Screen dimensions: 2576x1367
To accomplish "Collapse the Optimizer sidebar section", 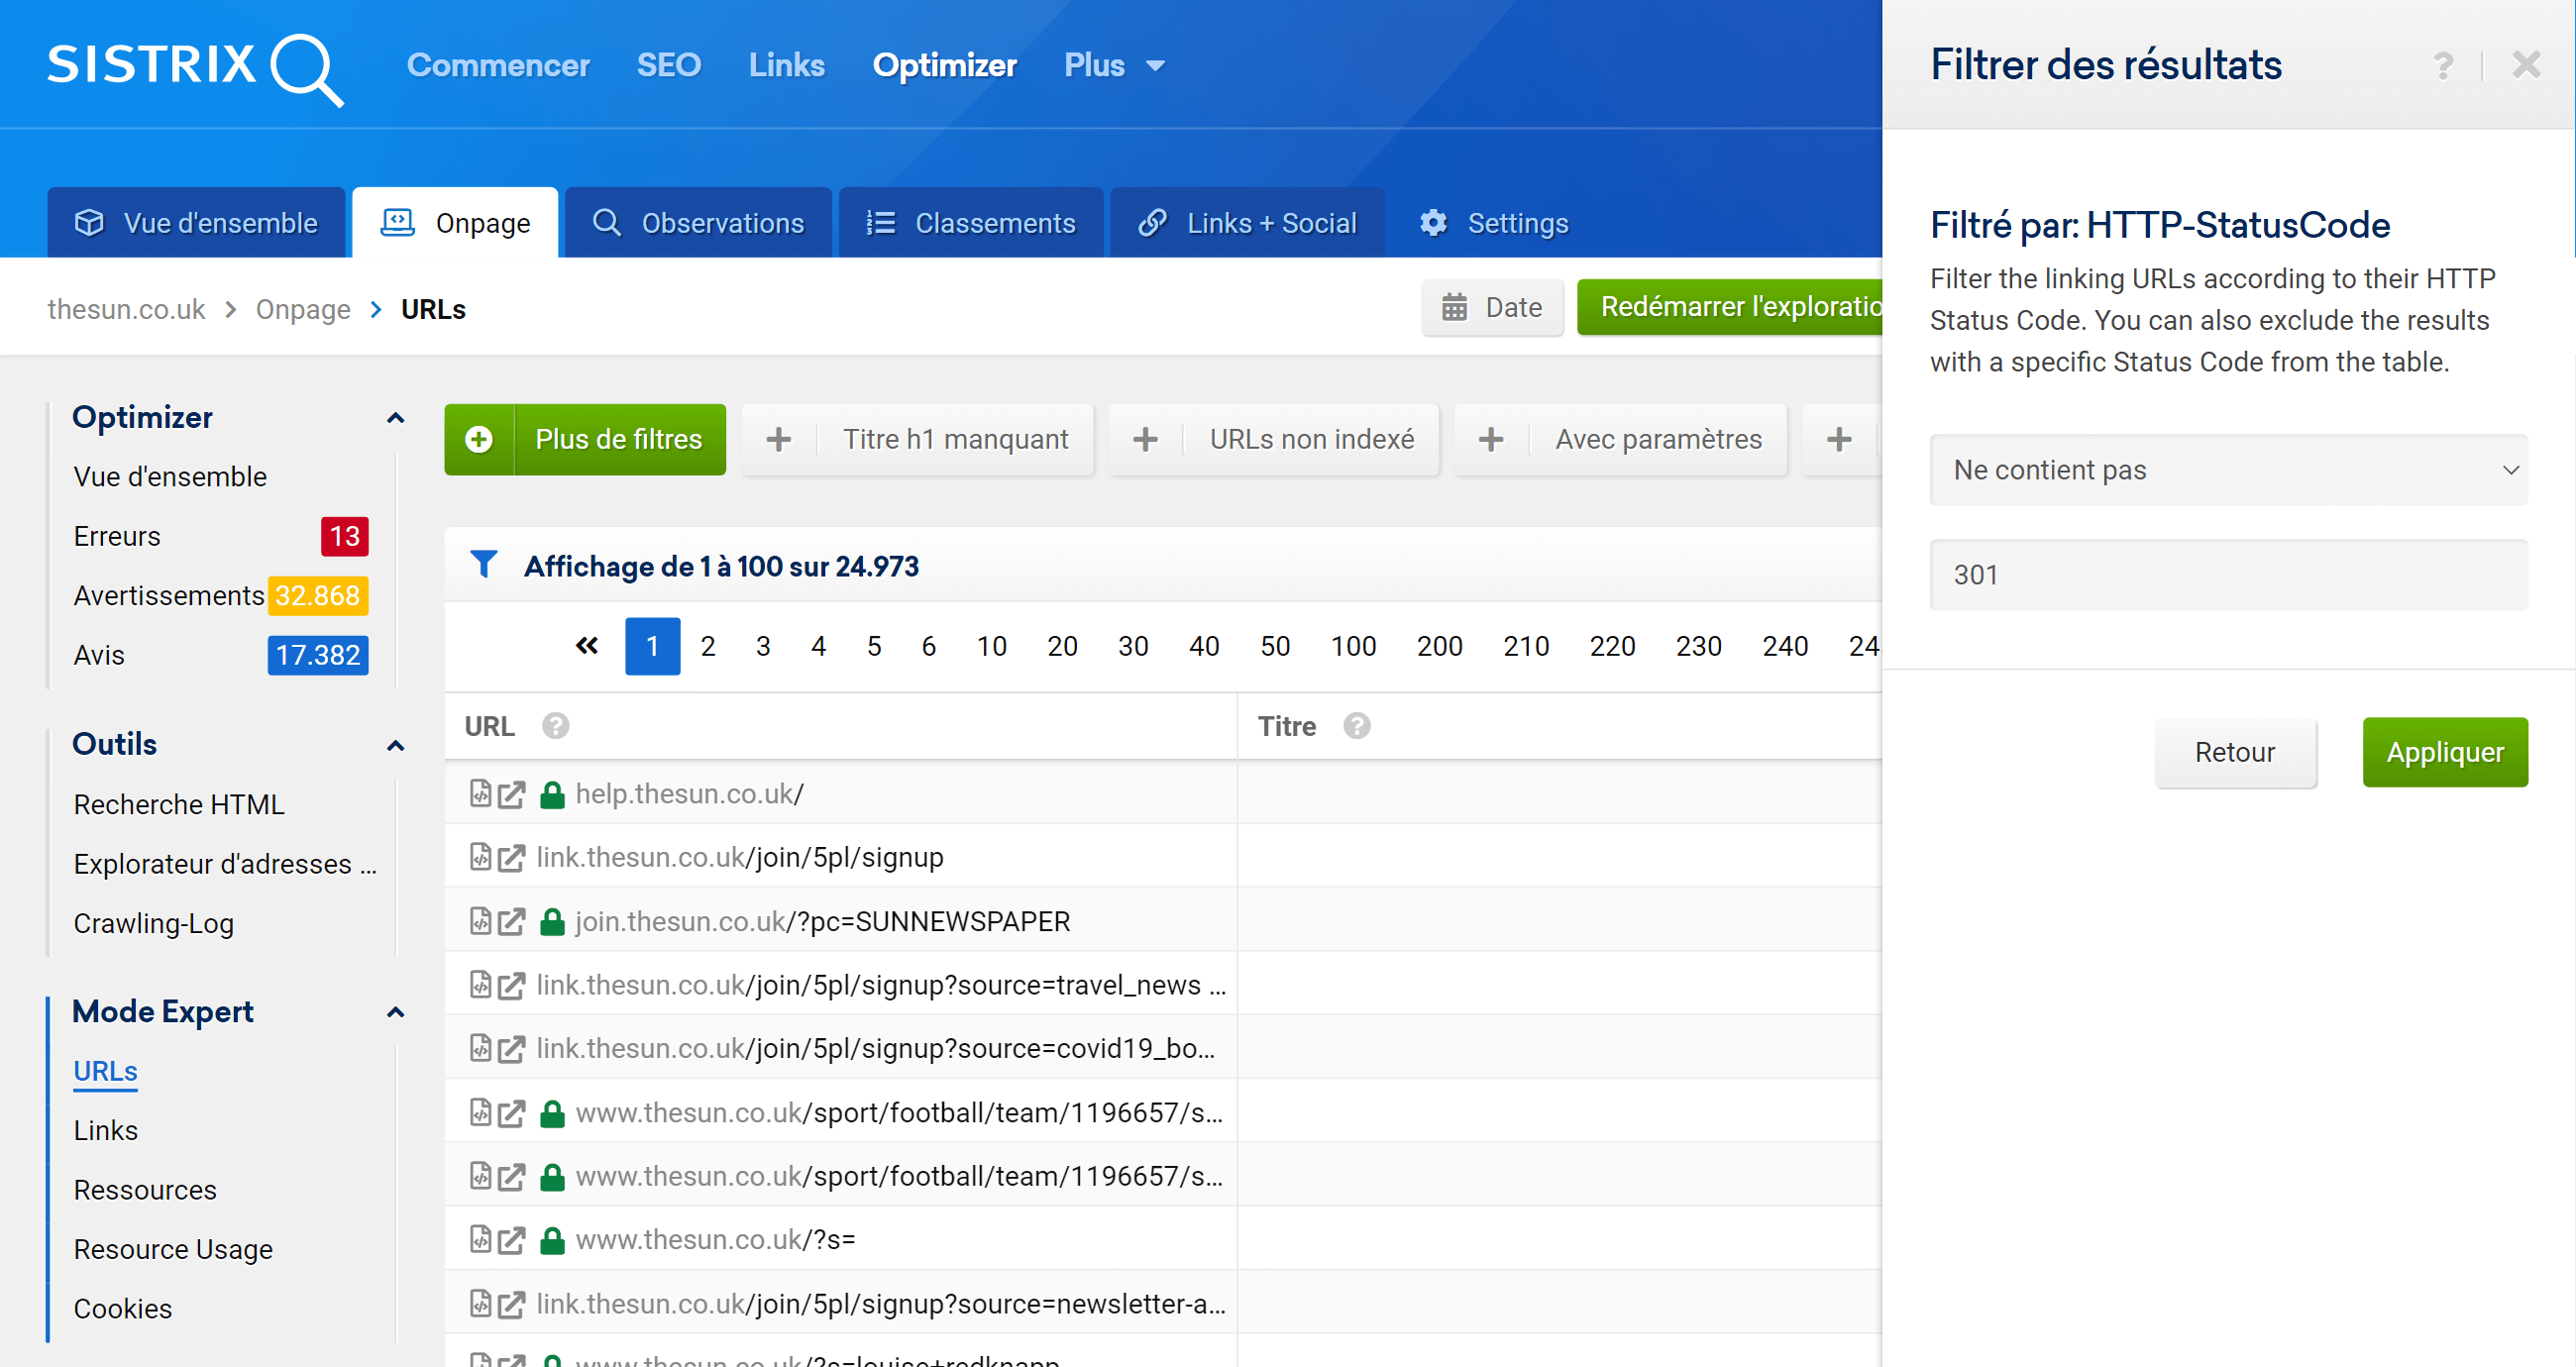I will (396, 418).
